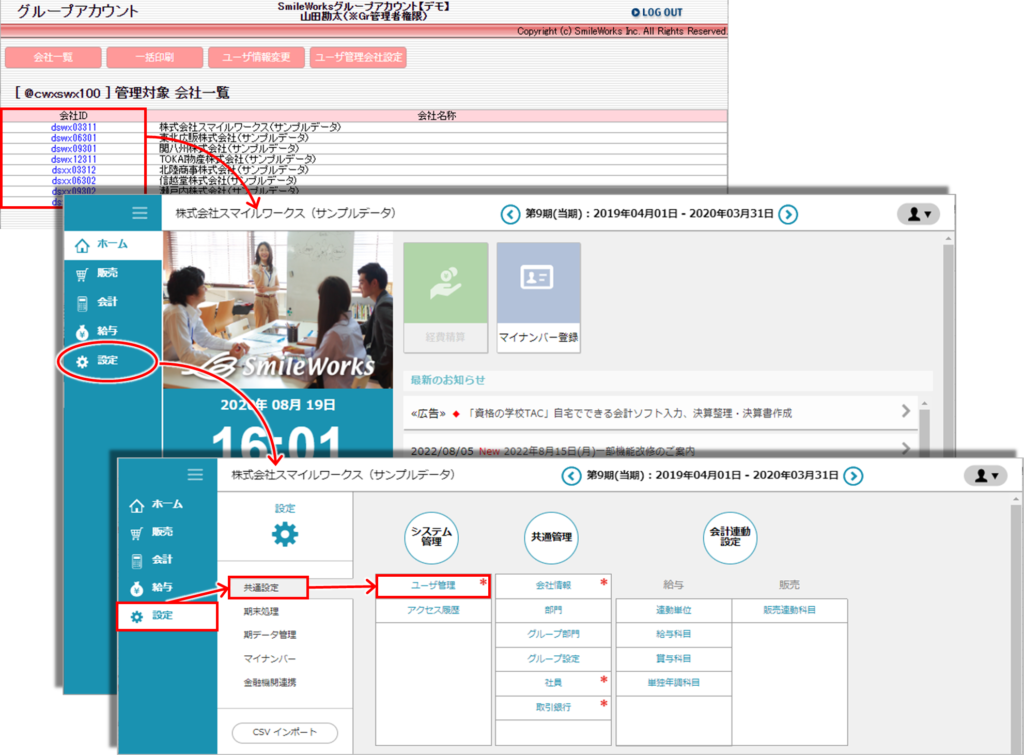Click the hamburger menu icon in the settings window
The image size is (1024, 755).
coord(195,474)
